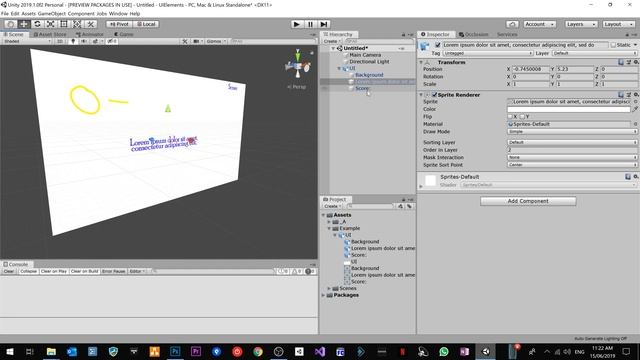The image size is (640, 360).
Task: Collapse the Transform component
Action: click(x=421, y=62)
